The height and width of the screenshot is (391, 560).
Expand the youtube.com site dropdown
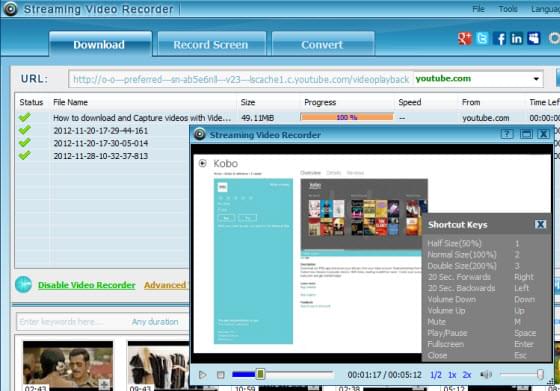[536, 79]
